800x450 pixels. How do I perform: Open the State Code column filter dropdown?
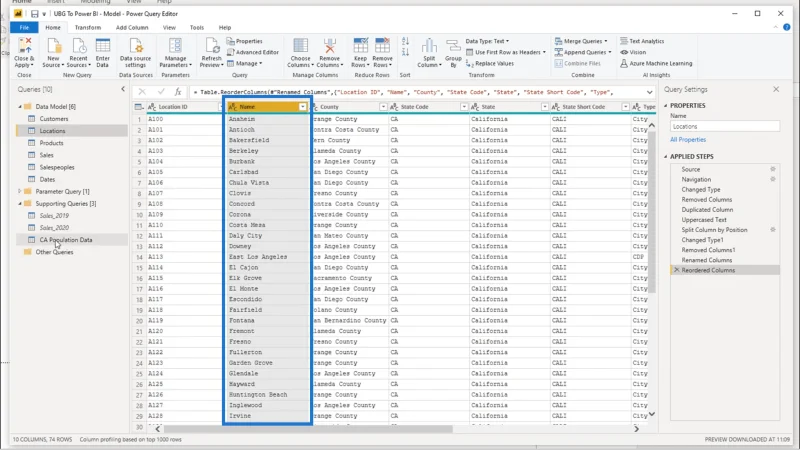464,107
